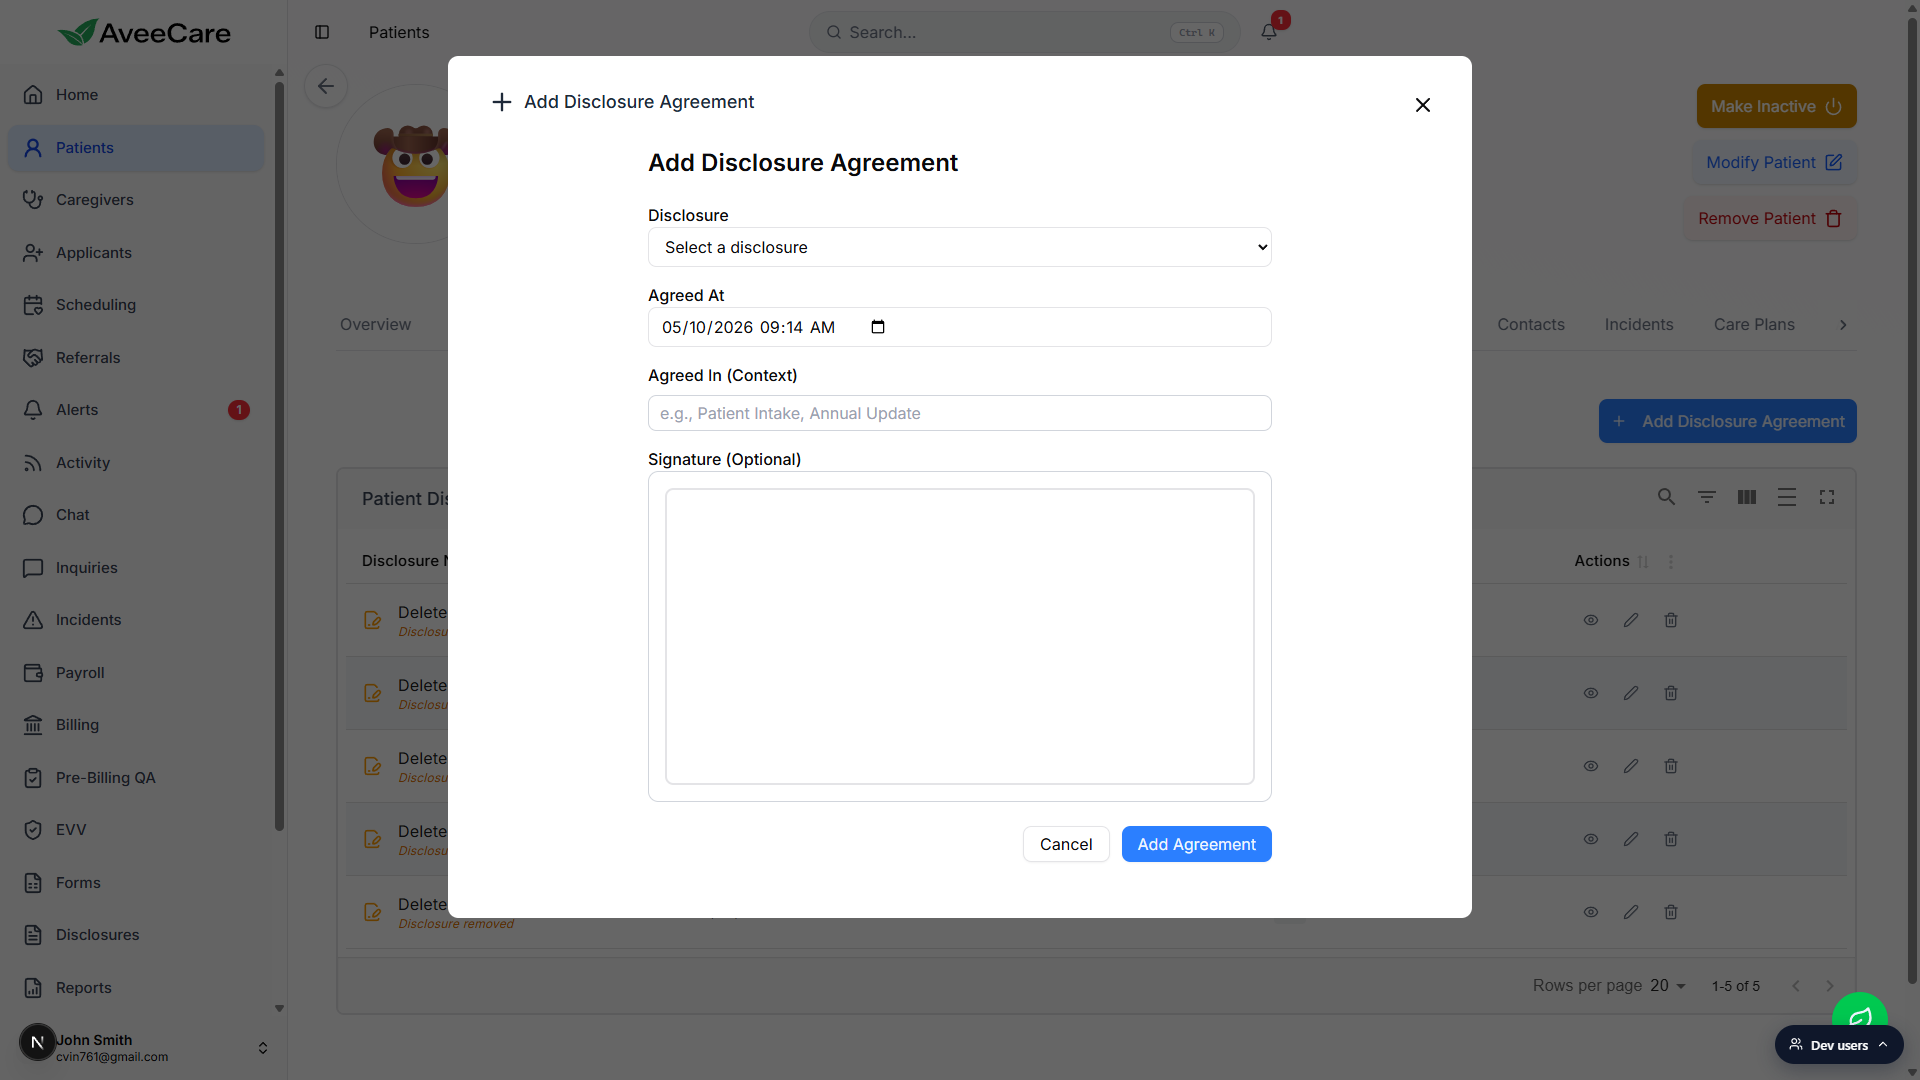Open show/hide columns icon
This screenshot has height=1080, width=1920.
(x=1746, y=497)
